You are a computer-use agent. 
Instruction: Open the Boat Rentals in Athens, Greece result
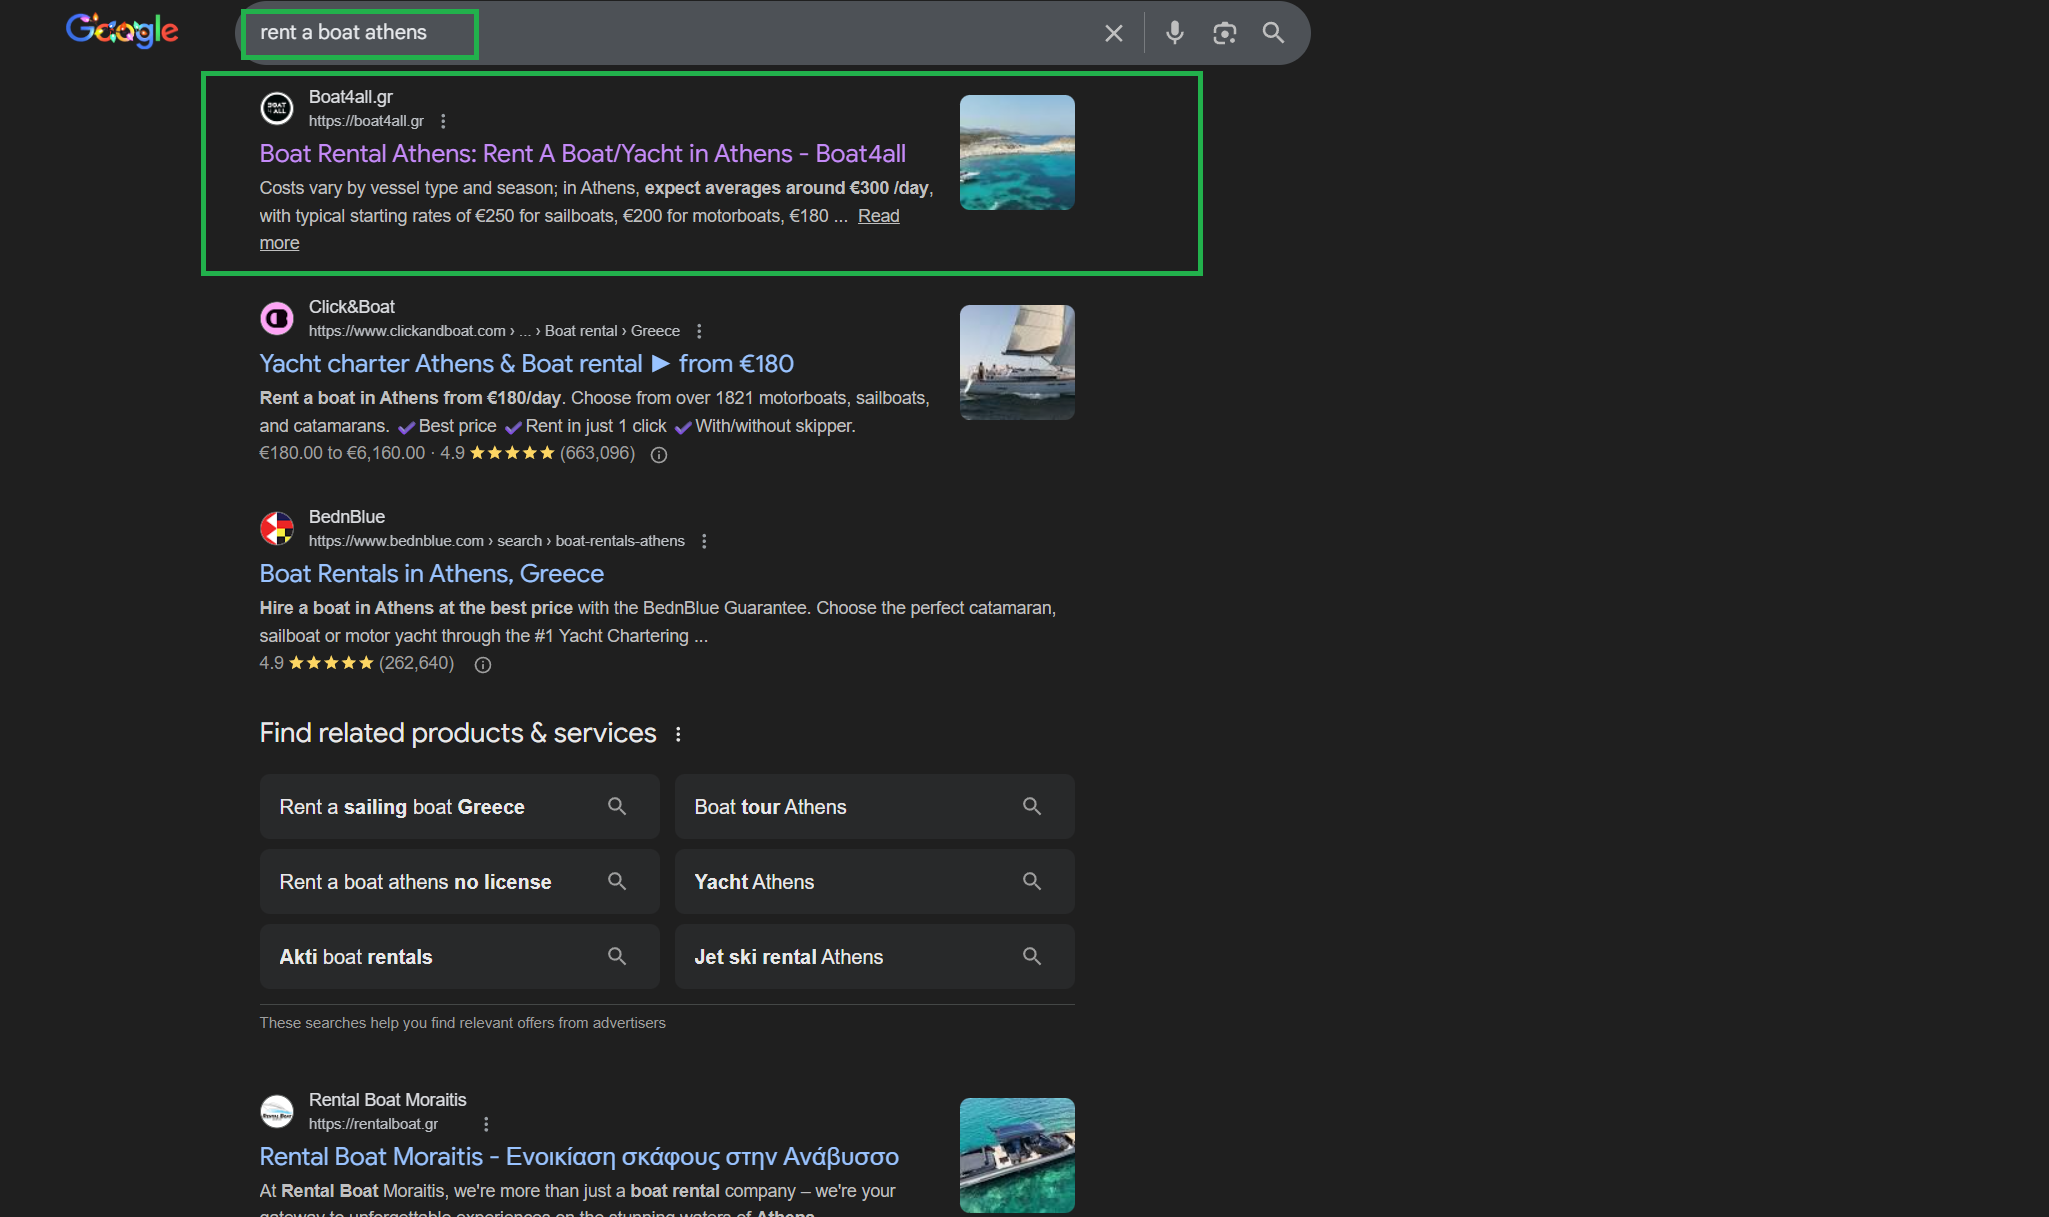point(431,573)
